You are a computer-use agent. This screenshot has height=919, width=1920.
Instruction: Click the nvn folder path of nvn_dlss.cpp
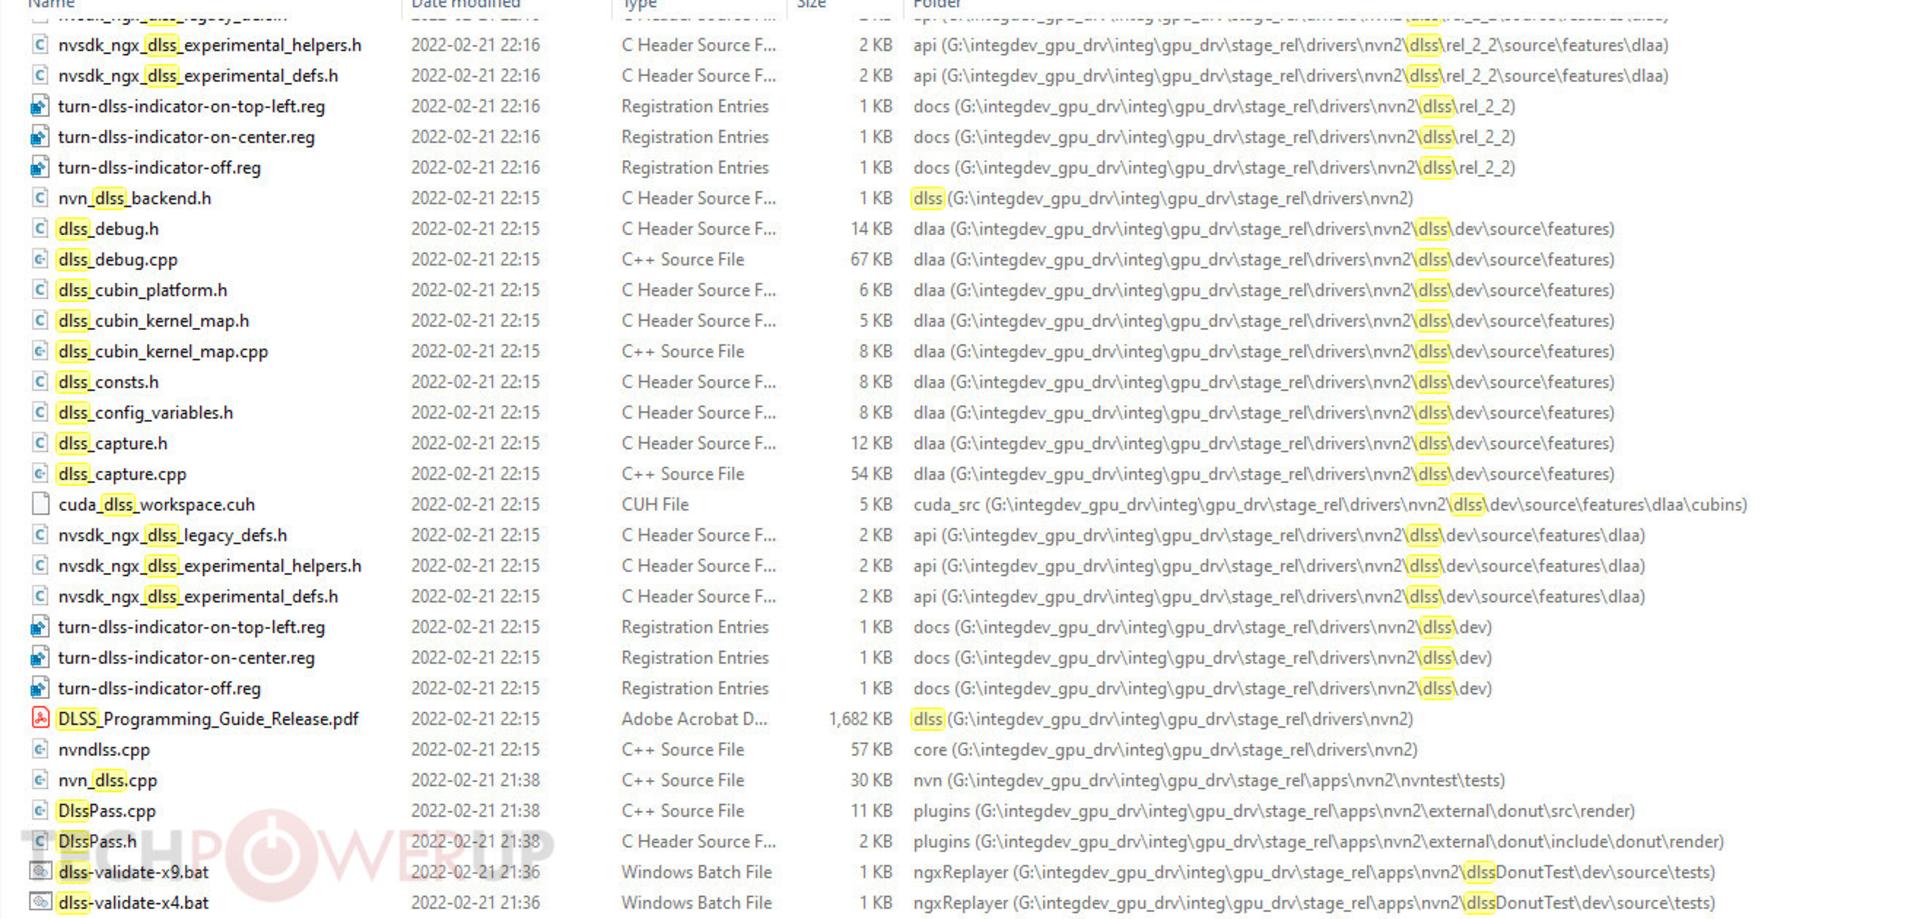(x=1209, y=780)
